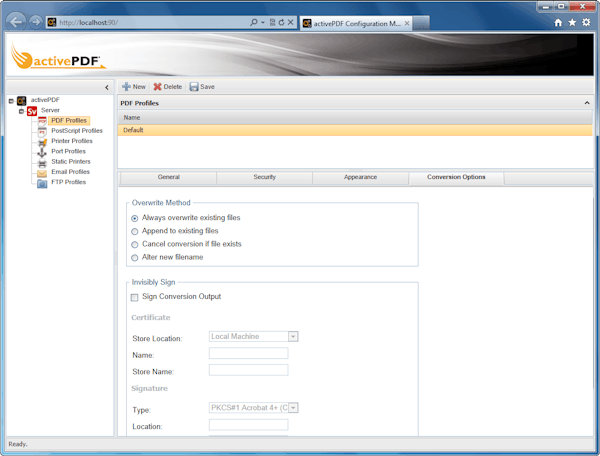Click the Name column header
This screenshot has height=456, width=600.
coord(355,118)
